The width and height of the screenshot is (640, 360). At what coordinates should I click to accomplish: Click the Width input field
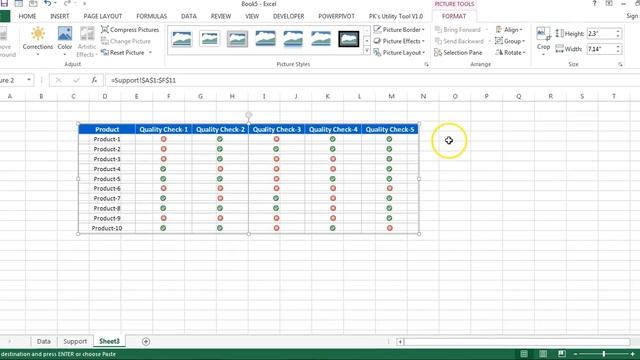[x=600, y=49]
